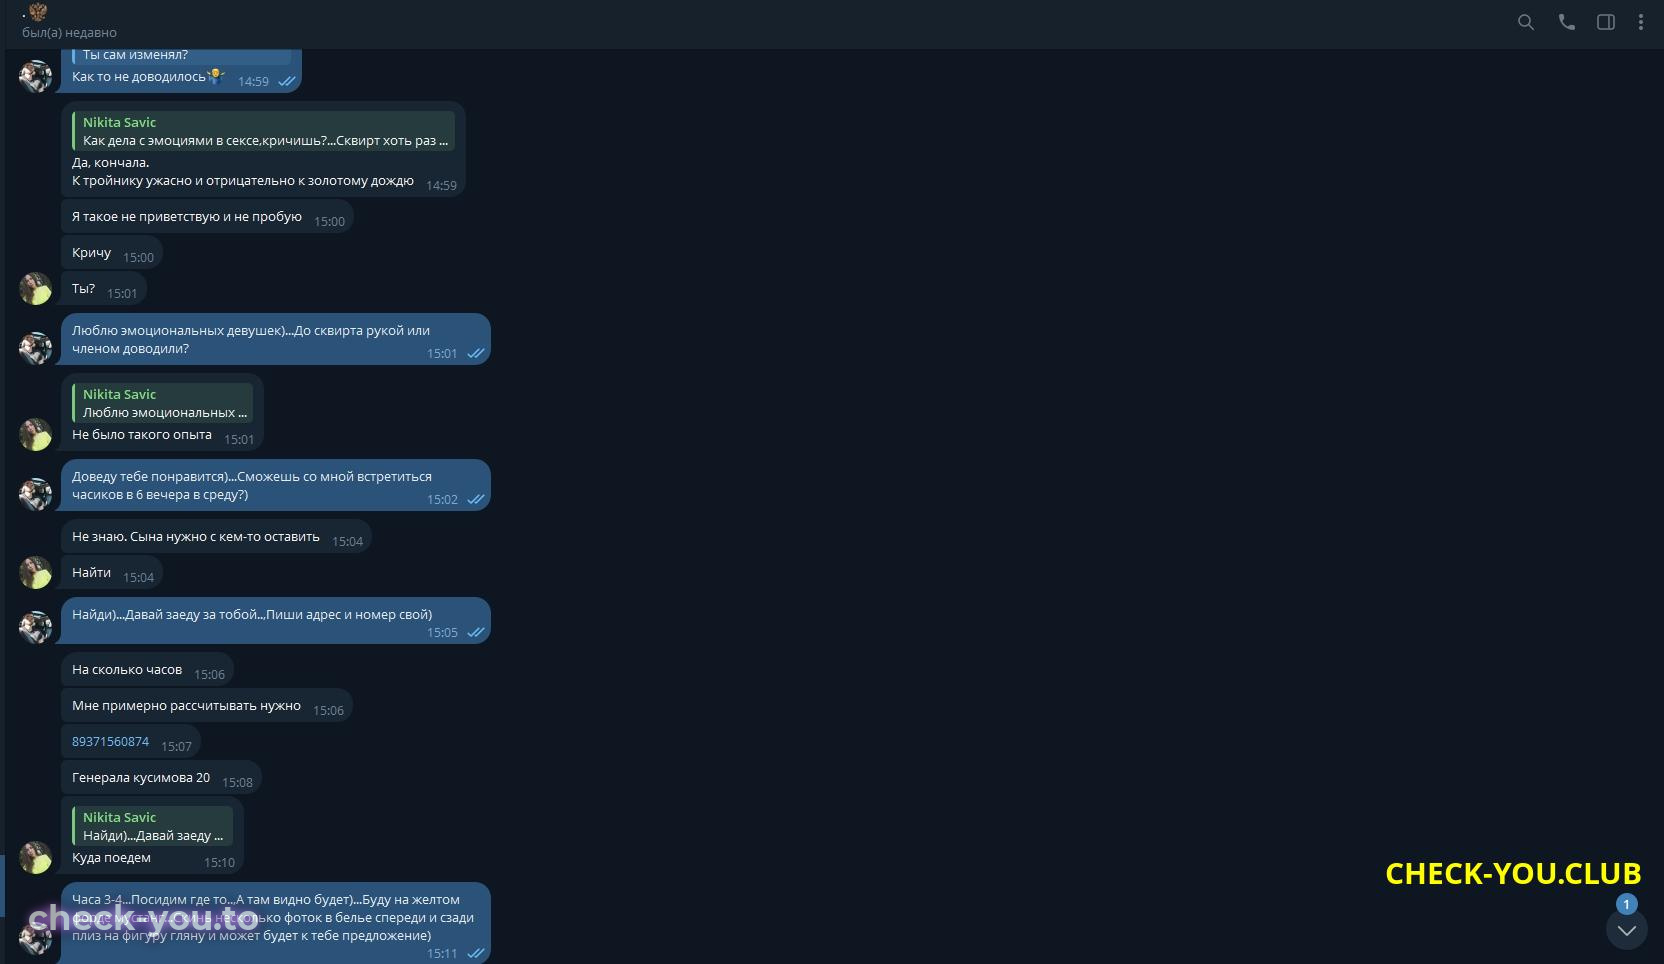Click avatar beside 'Ты?' message
Screen dimensions: 1664x964
(x=36, y=289)
